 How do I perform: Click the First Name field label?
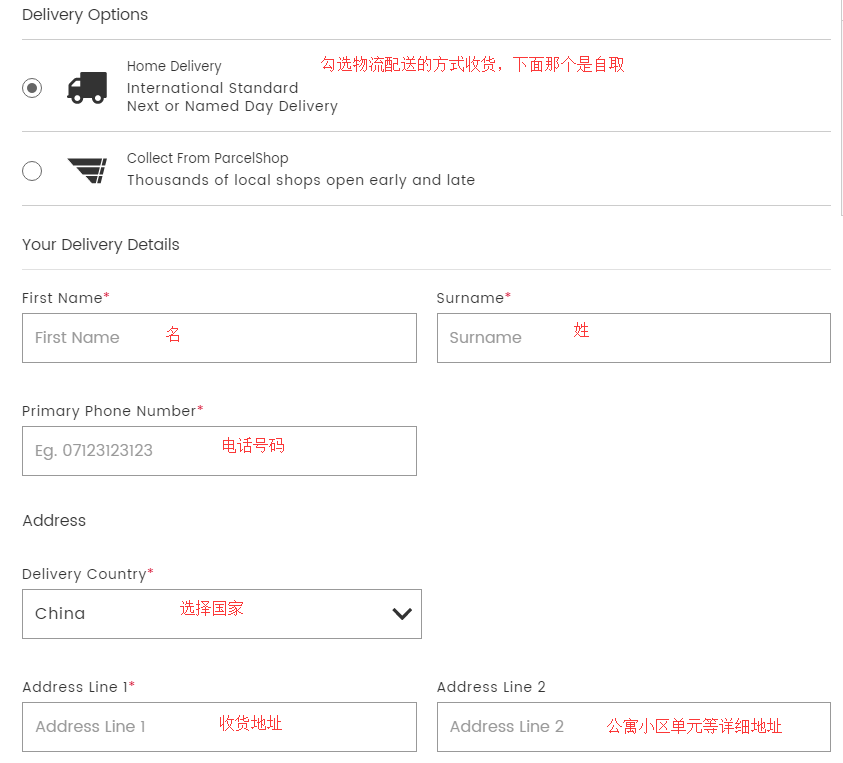[62, 298]
